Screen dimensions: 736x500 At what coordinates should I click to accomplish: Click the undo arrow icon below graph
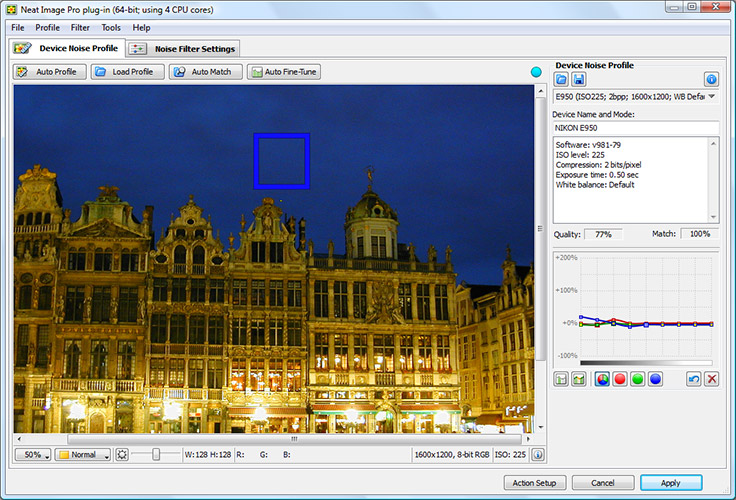[x=694, y=379]
